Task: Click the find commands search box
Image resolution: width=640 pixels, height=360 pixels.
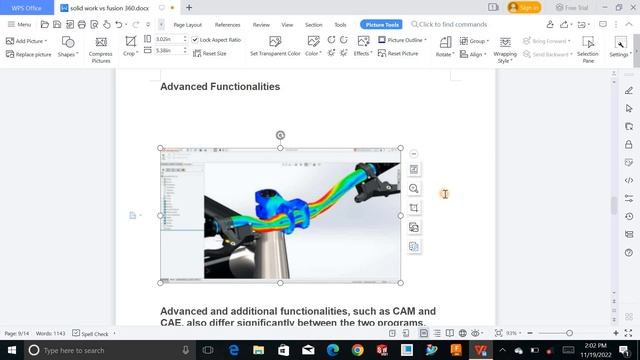Action: [x=449, y=24]
